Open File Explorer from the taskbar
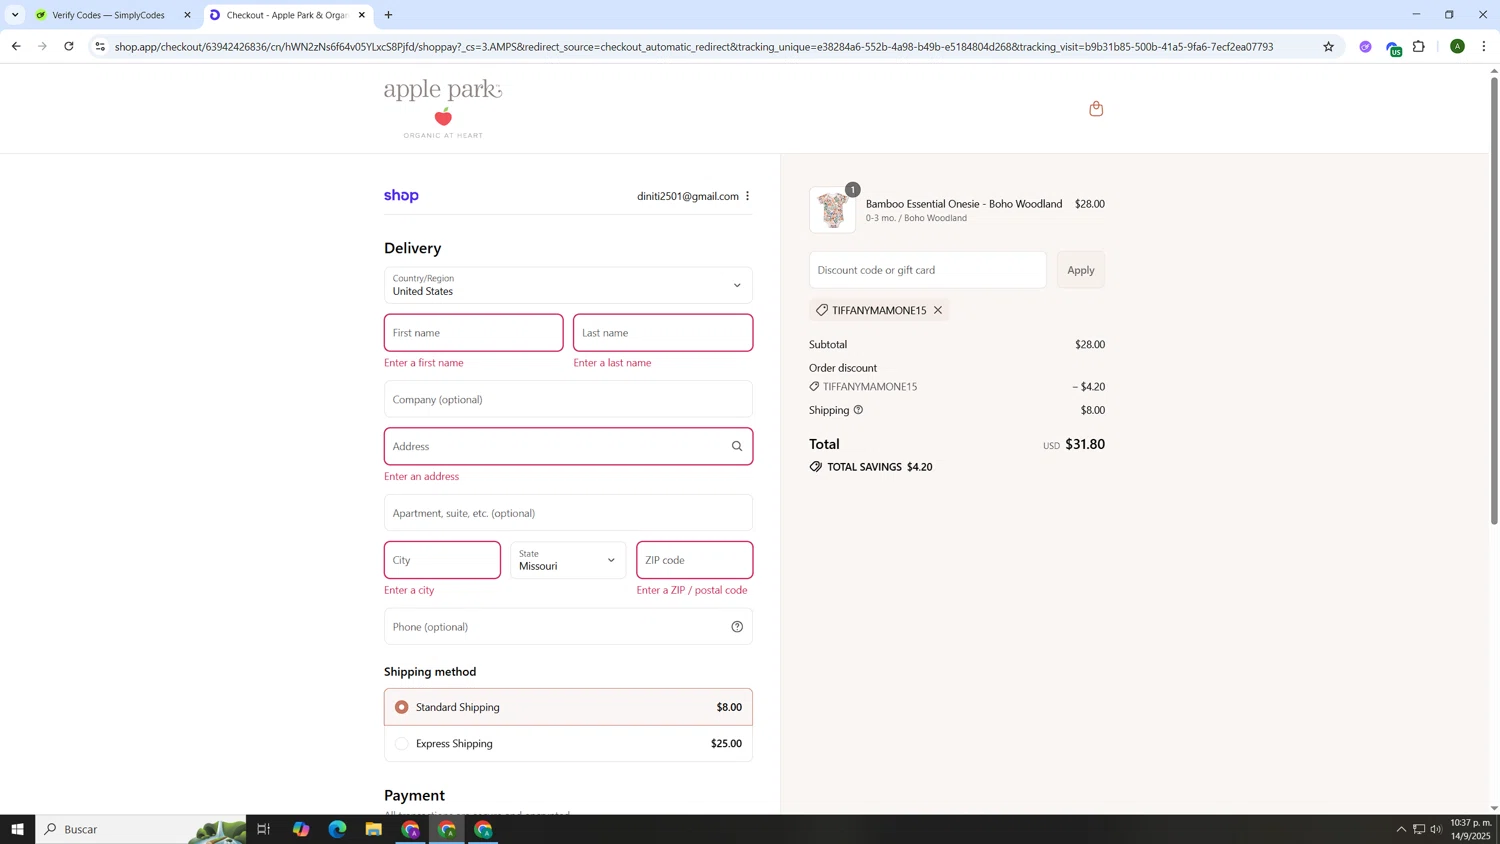1500x844 pixels. 374,829
